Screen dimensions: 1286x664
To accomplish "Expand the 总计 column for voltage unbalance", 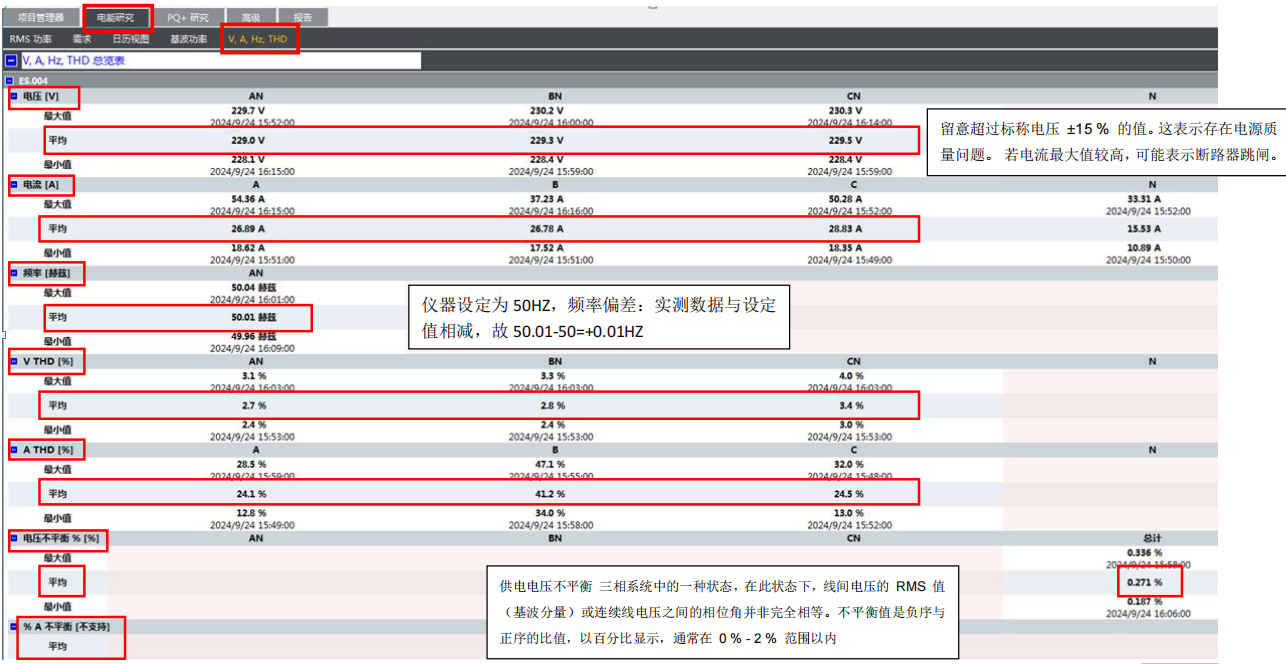I will click(1151, 538).
